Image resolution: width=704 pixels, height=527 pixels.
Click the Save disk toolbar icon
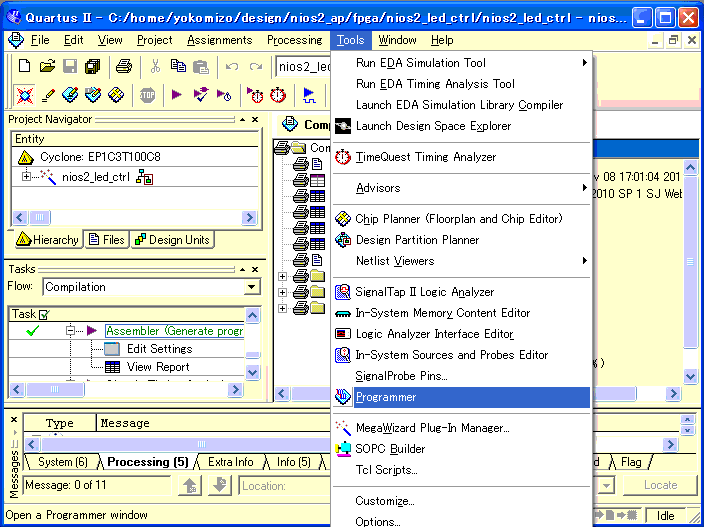pos(70,66)
